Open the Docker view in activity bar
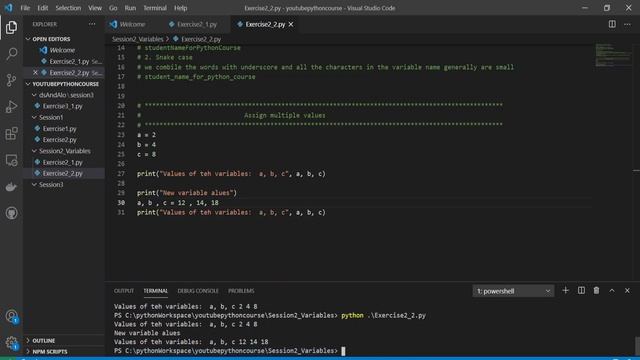The image size is (640, 360). pyautogui.click(x=11, y=187)
